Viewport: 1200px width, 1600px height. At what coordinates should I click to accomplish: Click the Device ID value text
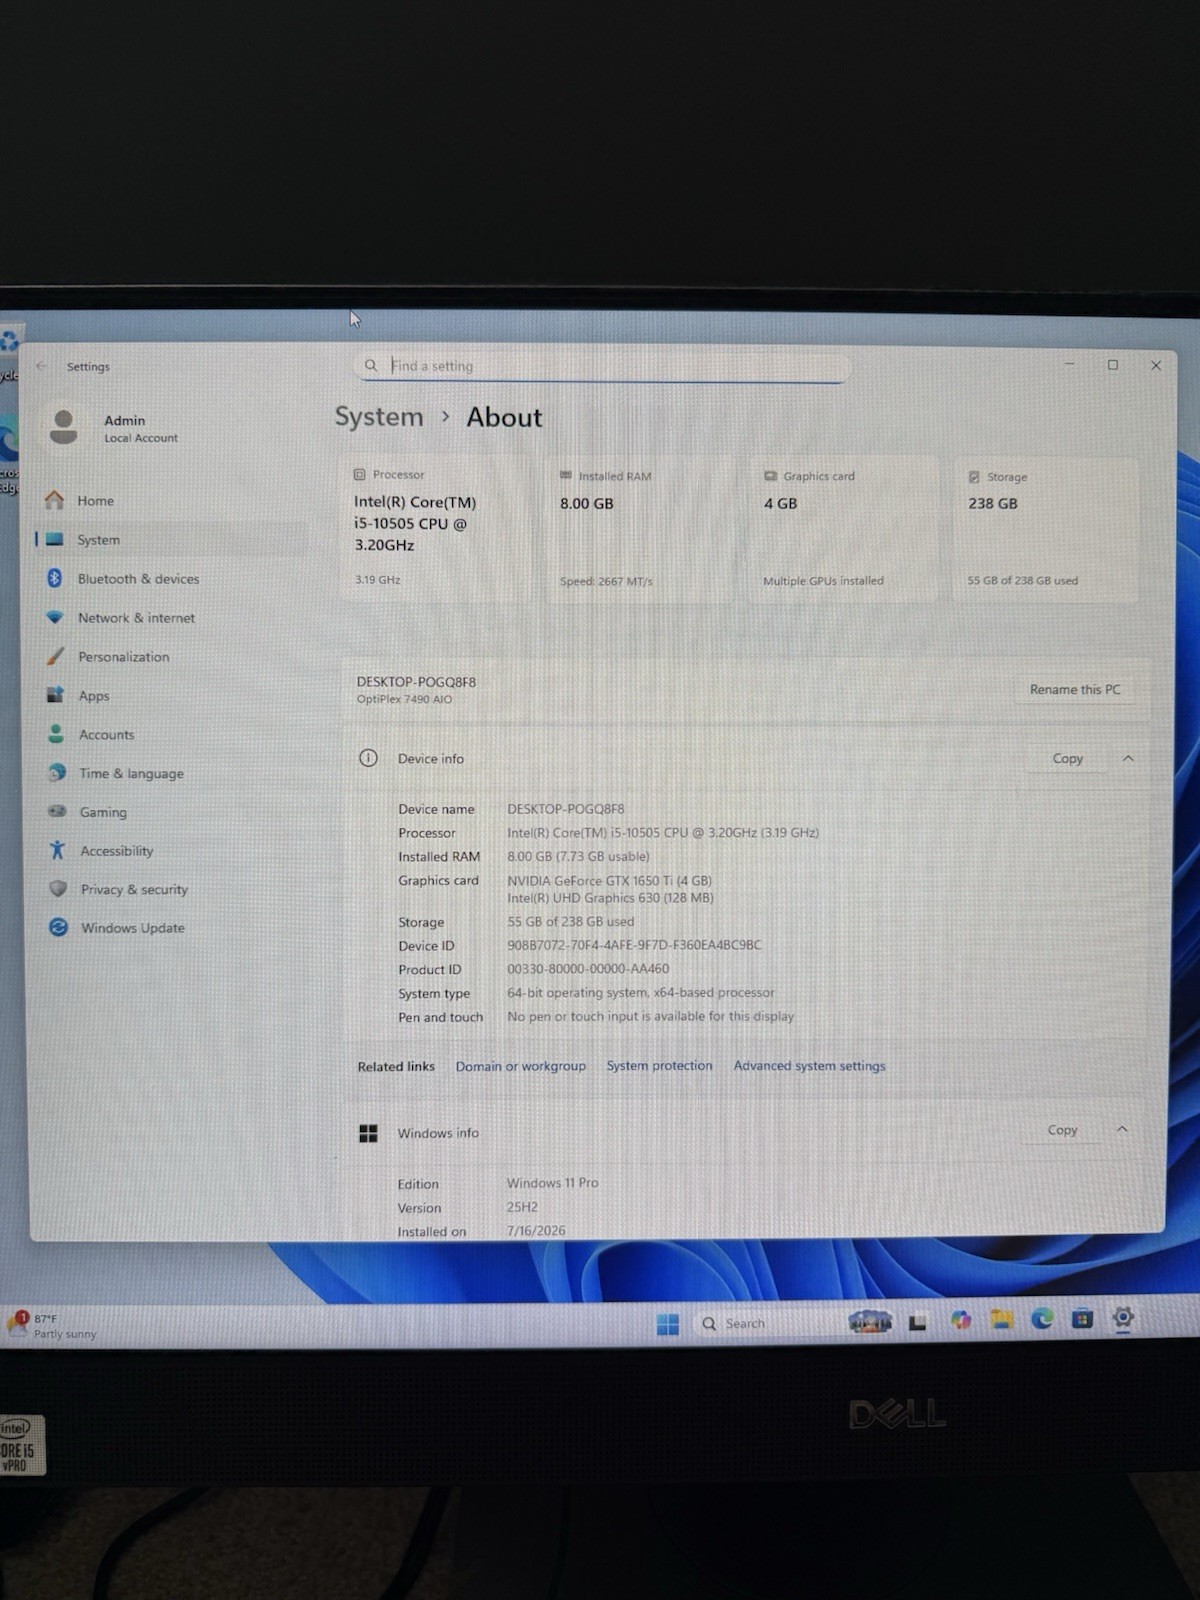[634, 945]
